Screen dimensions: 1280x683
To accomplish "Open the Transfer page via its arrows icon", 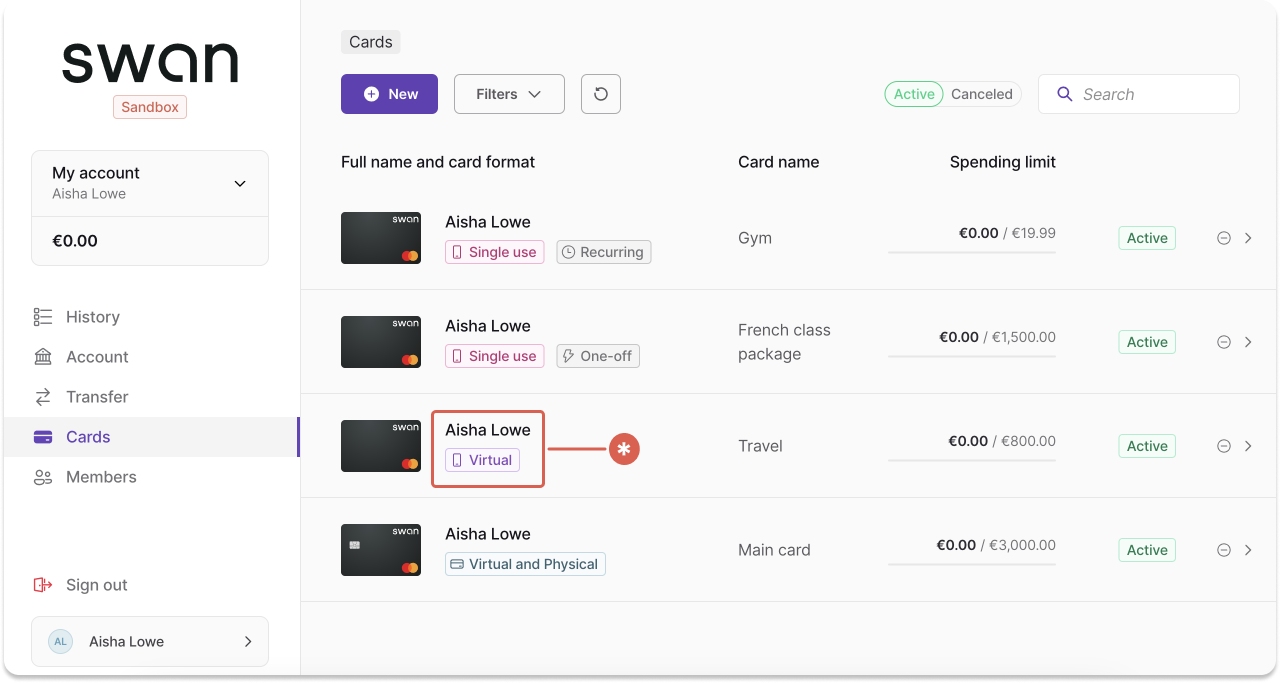I will click(x=42, y=397).
